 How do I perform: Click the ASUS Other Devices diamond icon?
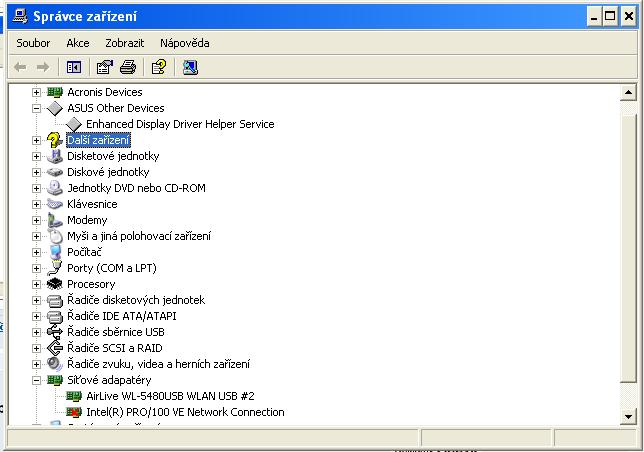55,108
